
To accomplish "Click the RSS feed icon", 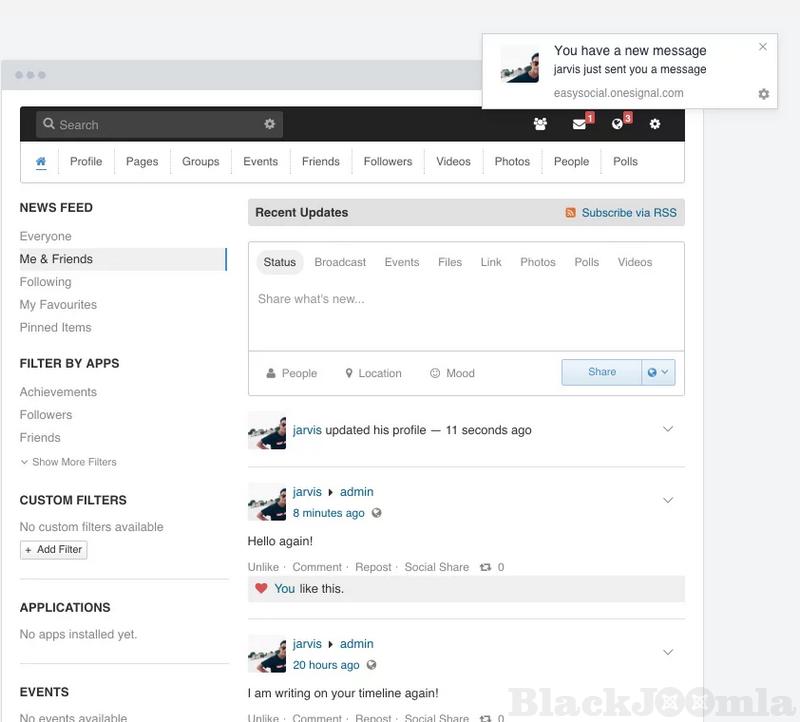I will (570, 213).
